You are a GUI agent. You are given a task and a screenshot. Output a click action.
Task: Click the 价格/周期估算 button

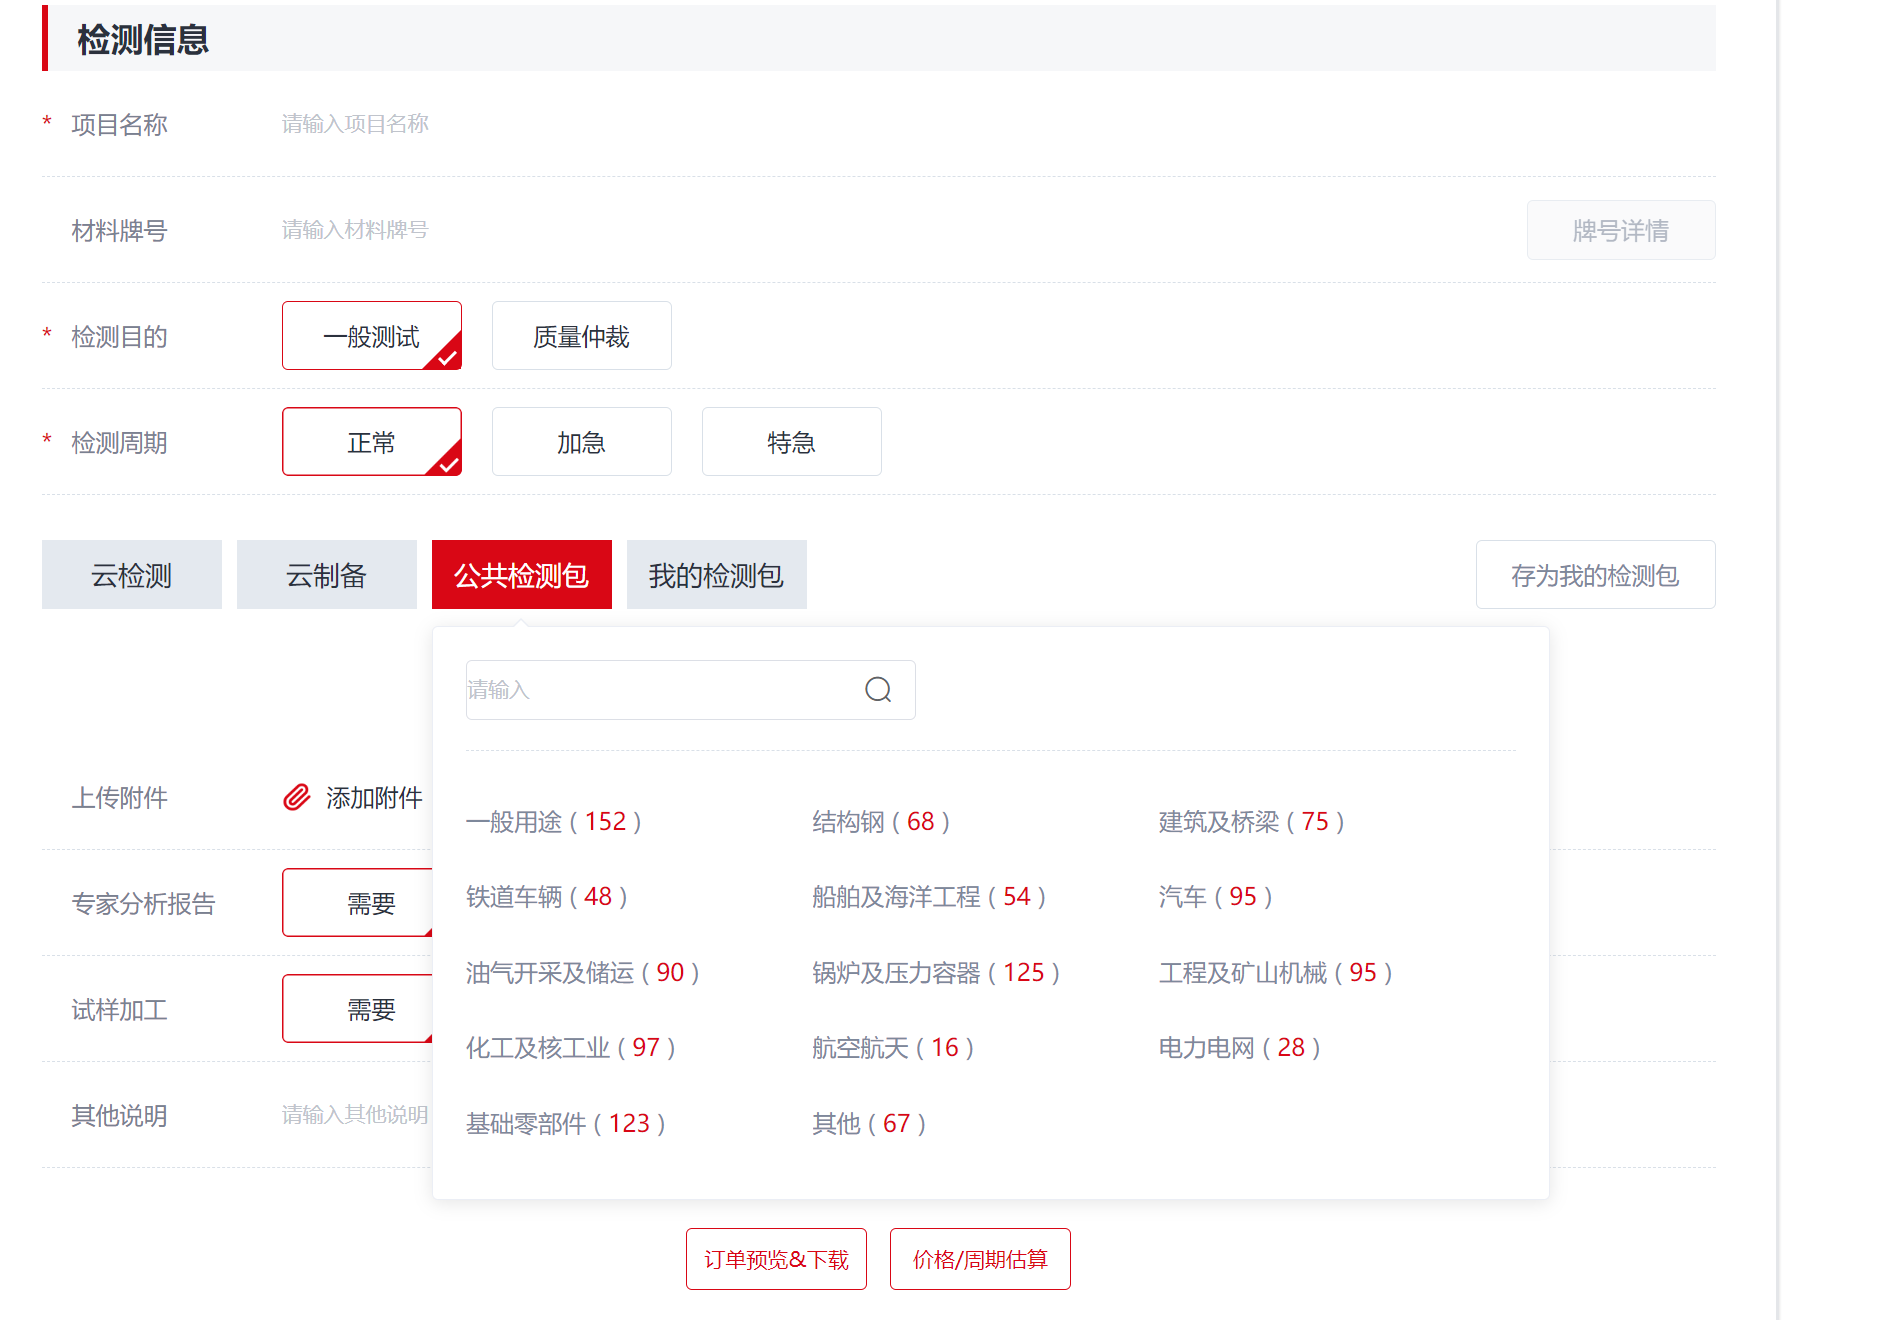981,1259
